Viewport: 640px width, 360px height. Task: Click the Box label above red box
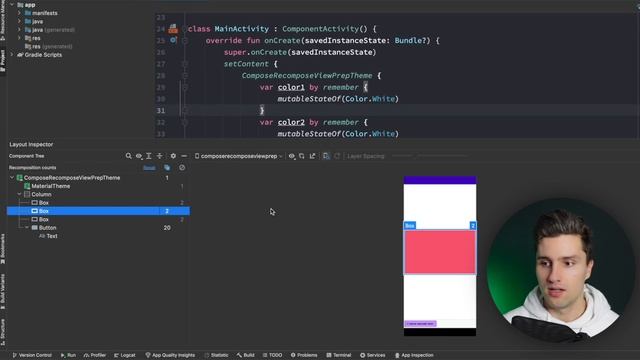409,226
